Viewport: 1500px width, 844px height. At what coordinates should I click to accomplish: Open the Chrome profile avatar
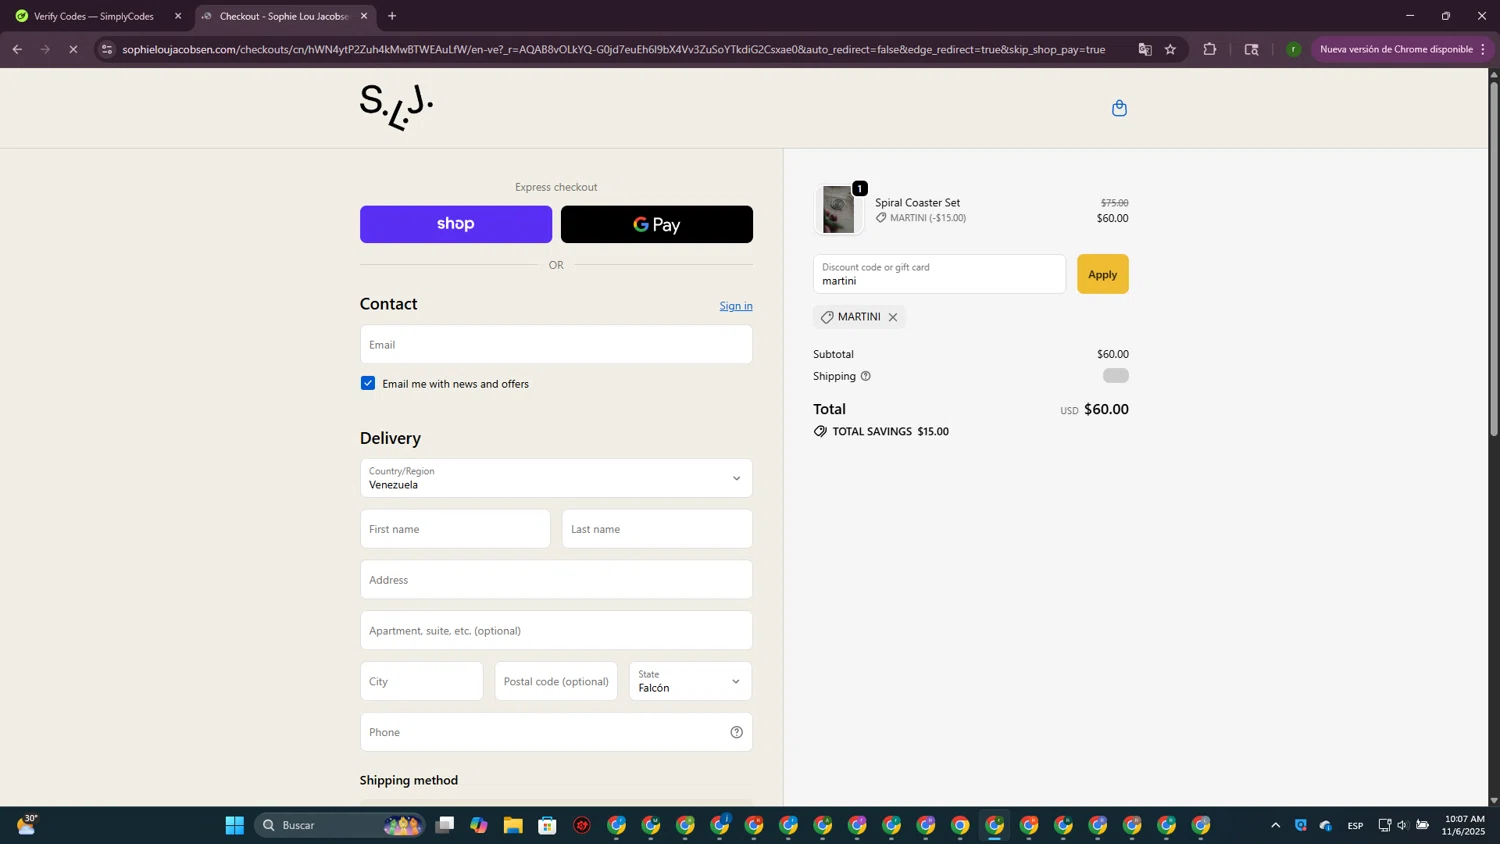click(x=1293, y=49)
